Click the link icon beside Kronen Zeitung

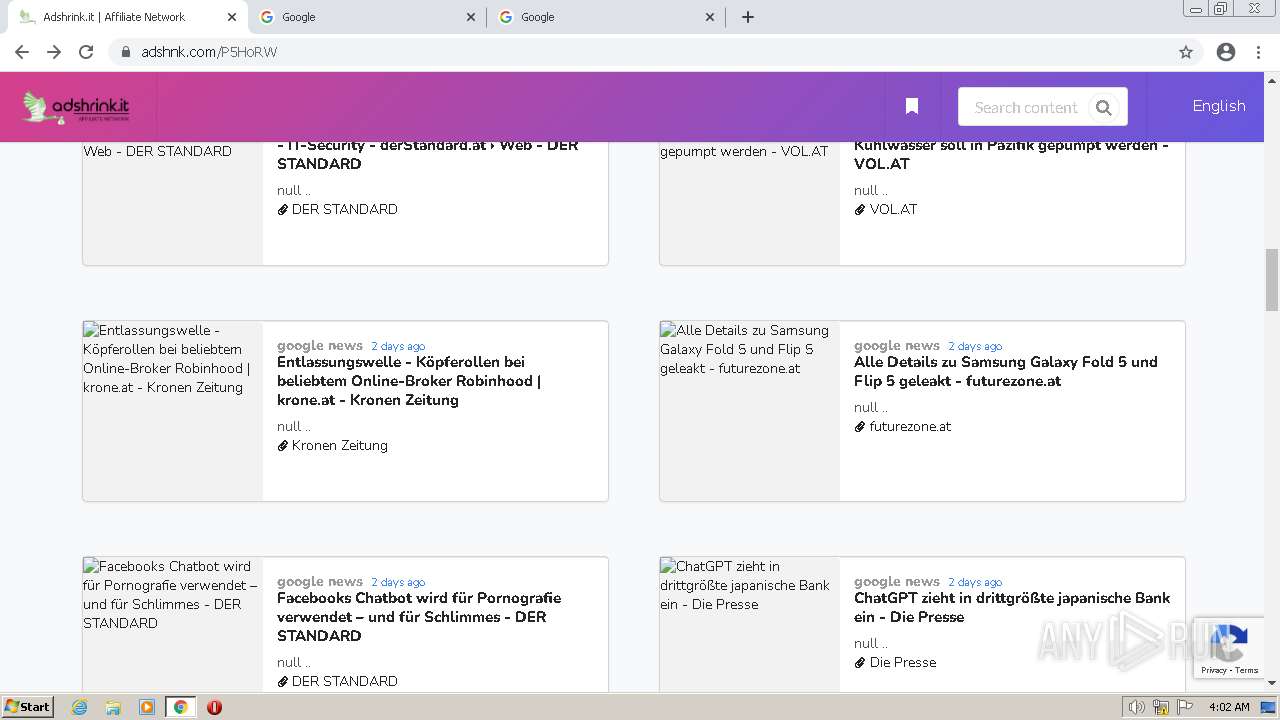(283, 446)
